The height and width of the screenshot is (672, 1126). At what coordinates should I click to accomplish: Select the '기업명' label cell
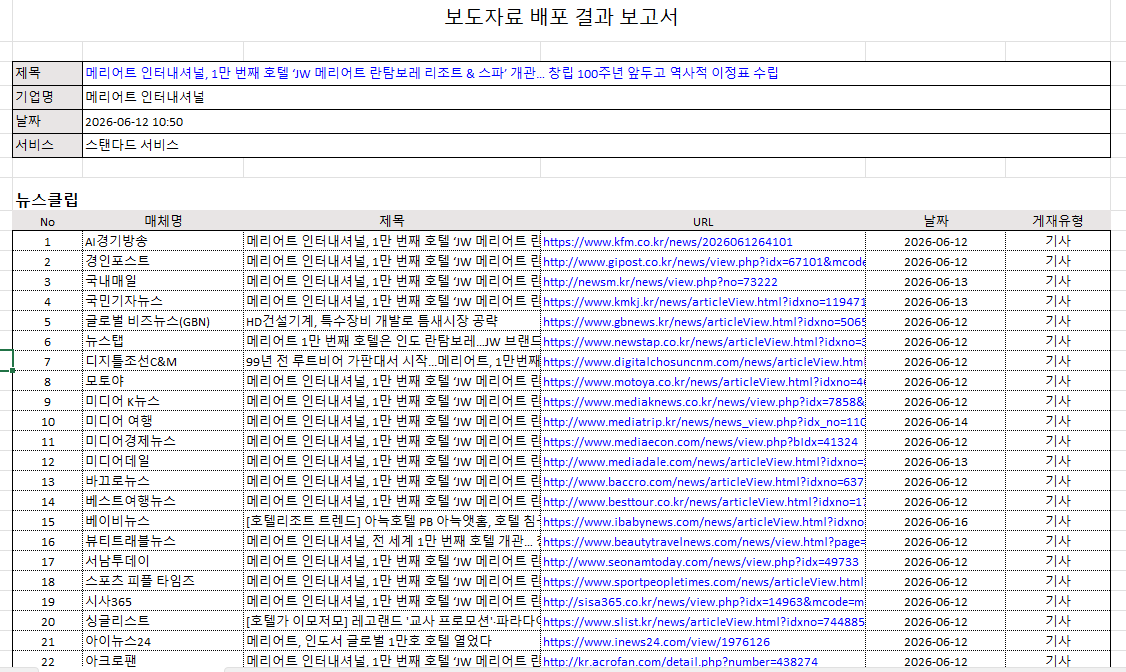point(47,98)
